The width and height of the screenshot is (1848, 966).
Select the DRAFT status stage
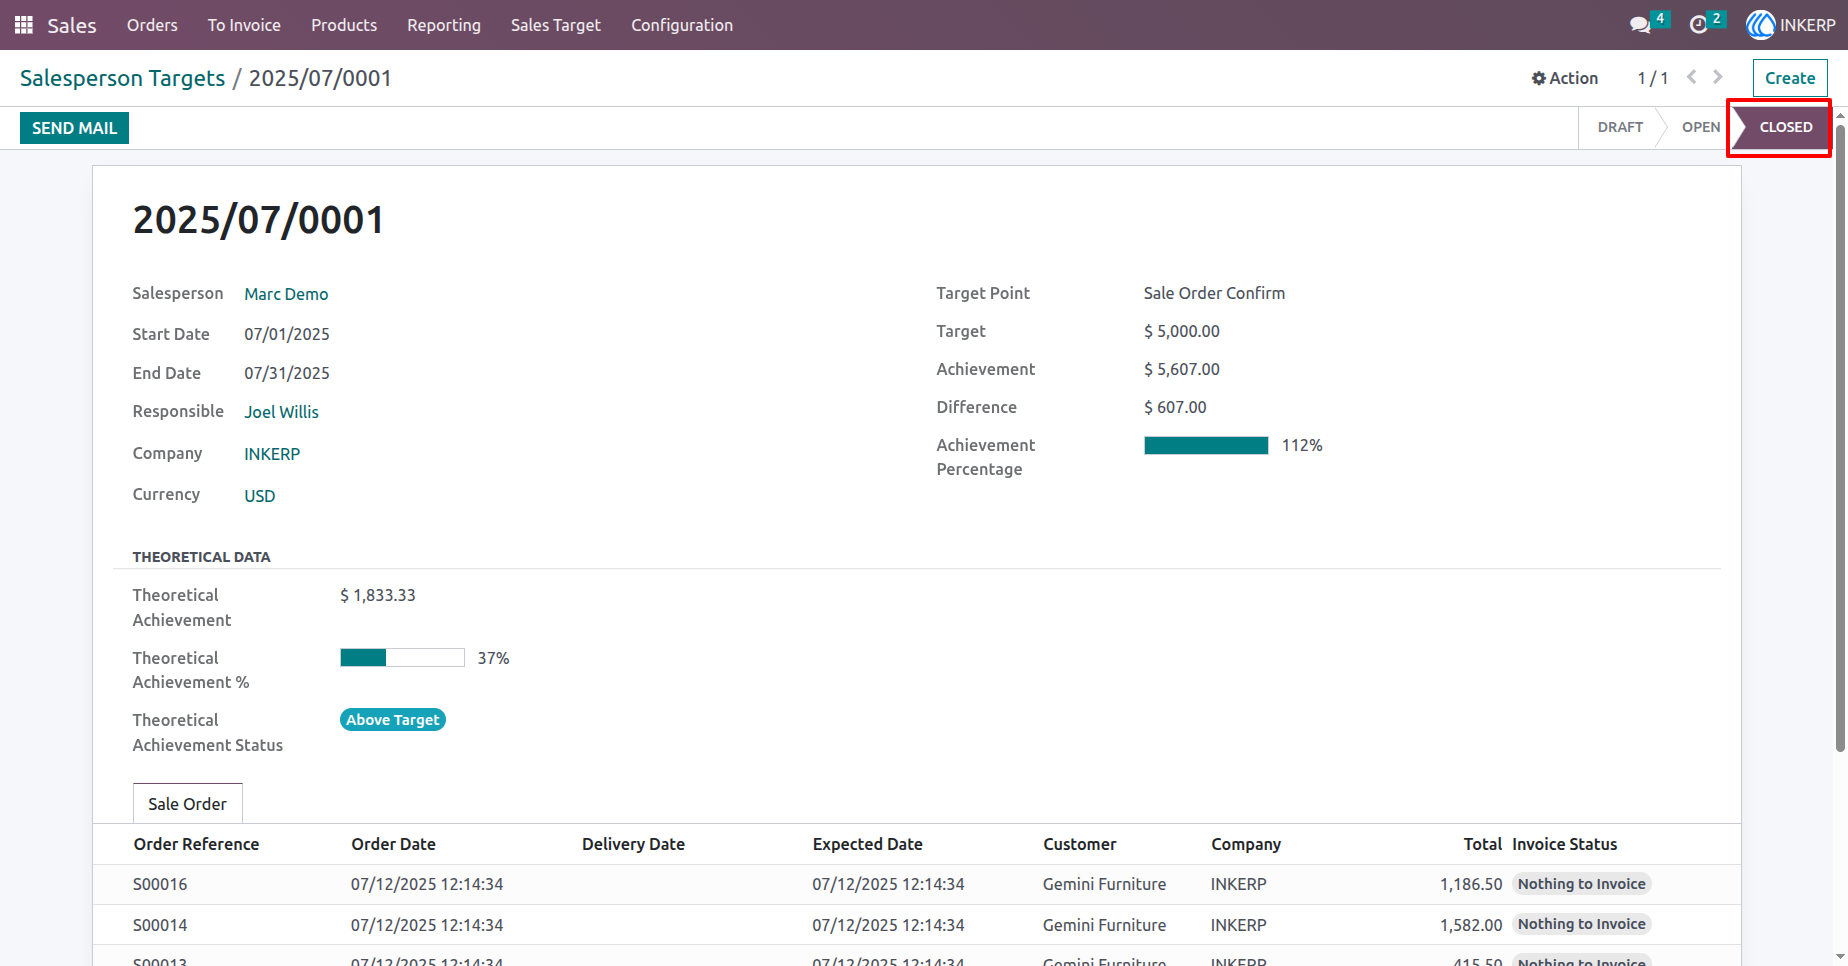coord(1620,127)
